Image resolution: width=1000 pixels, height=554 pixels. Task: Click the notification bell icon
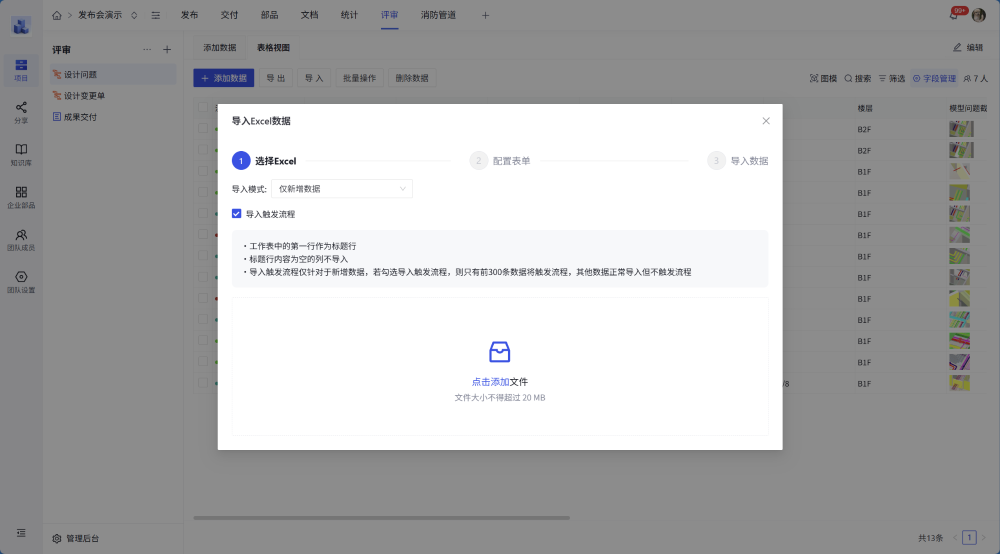tap(953, 15)
